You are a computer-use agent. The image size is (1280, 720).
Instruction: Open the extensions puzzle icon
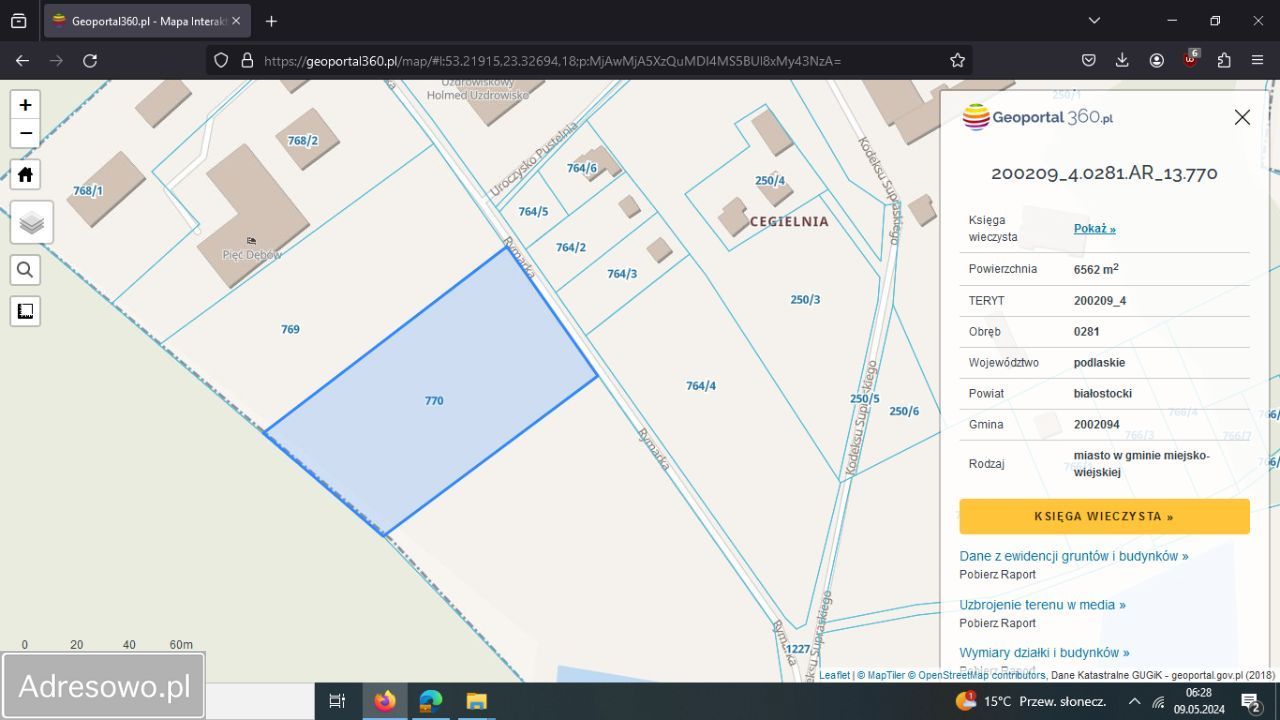click(x=1224, y=60)
